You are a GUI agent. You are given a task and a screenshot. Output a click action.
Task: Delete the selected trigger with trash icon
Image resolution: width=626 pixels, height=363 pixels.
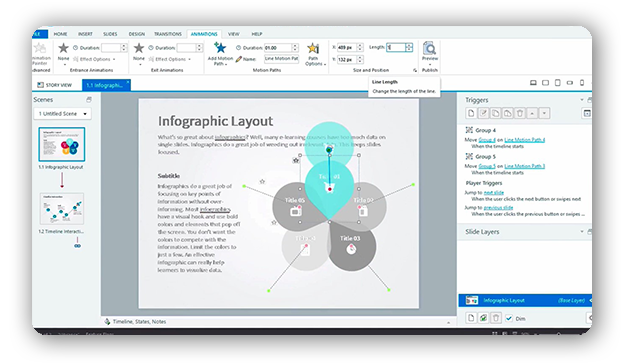tap(520, 113)
